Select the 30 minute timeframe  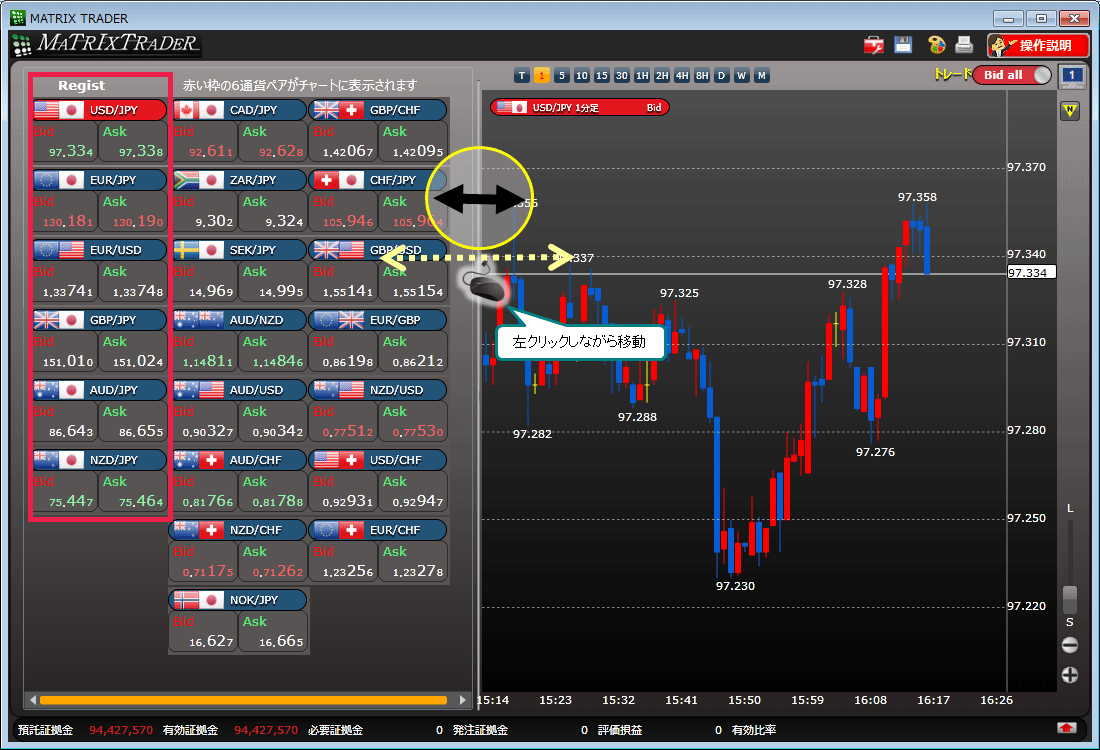(x=622, y=76)
